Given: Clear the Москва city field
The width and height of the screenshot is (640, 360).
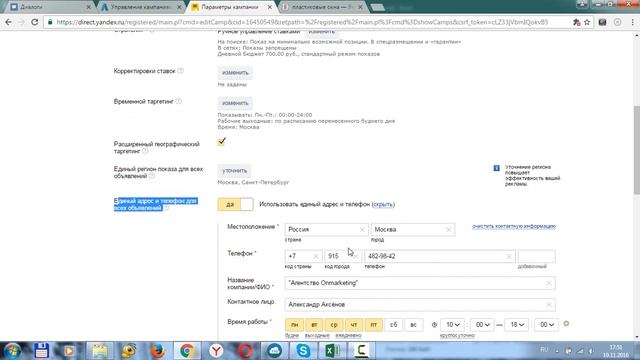Looking at the screenshot, I should click(x=449, y=230).
